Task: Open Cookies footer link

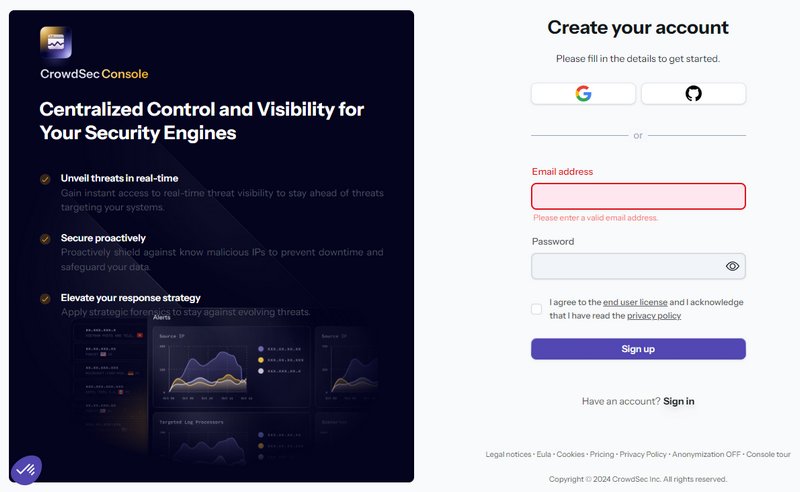Action: [571, 454]
